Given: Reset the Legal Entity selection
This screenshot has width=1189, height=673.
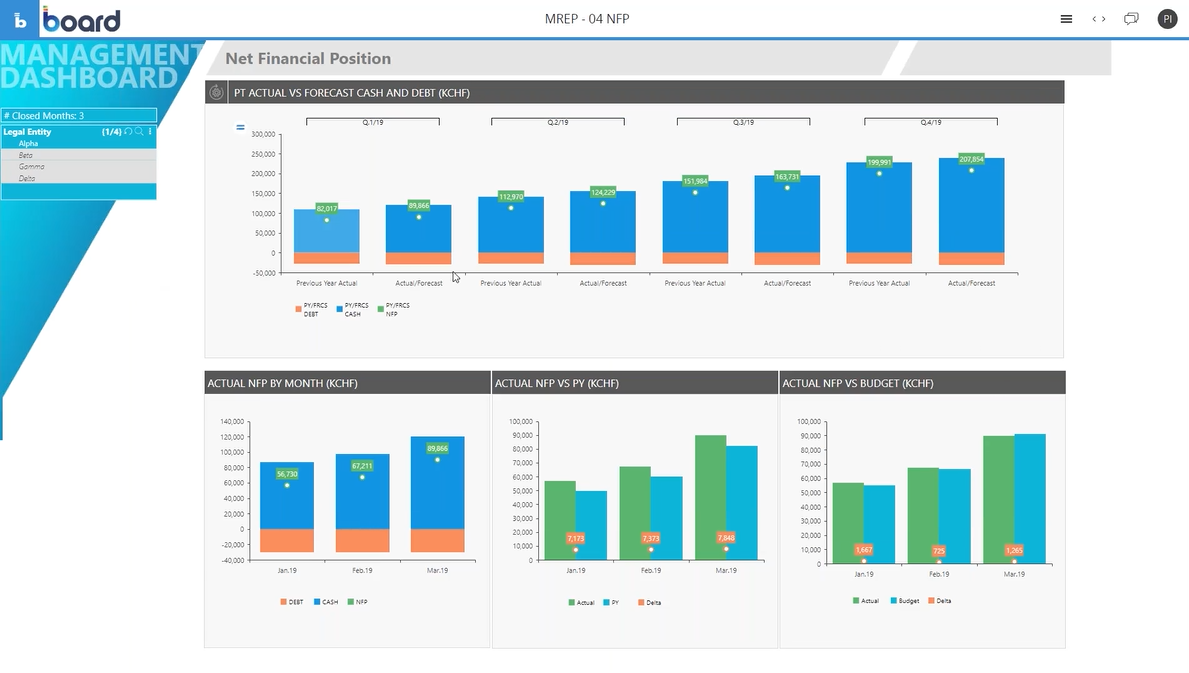Looking at the screenshot, I should point(128,132).
